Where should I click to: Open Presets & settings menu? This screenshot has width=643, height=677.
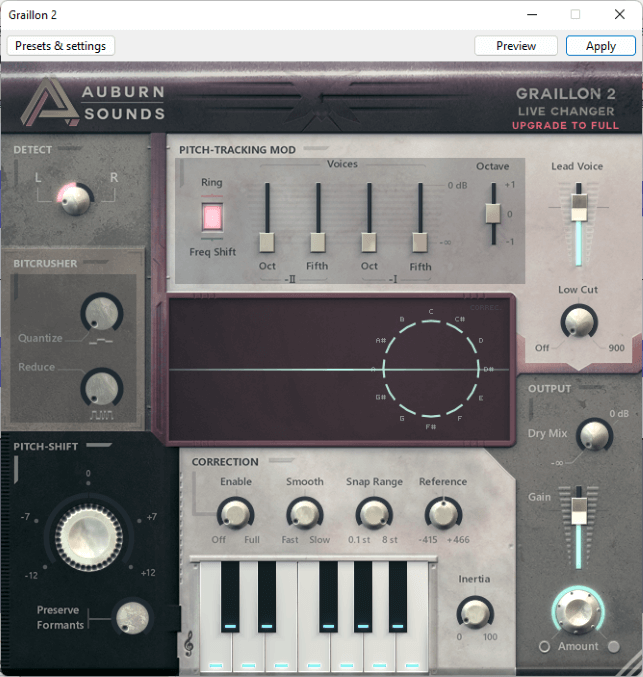click(x=60, y=46)
